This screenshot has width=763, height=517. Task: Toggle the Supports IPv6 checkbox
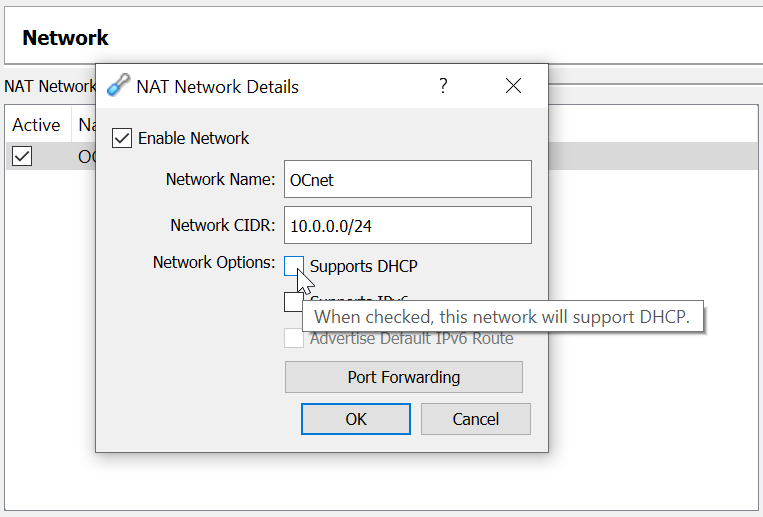(292, 301)
